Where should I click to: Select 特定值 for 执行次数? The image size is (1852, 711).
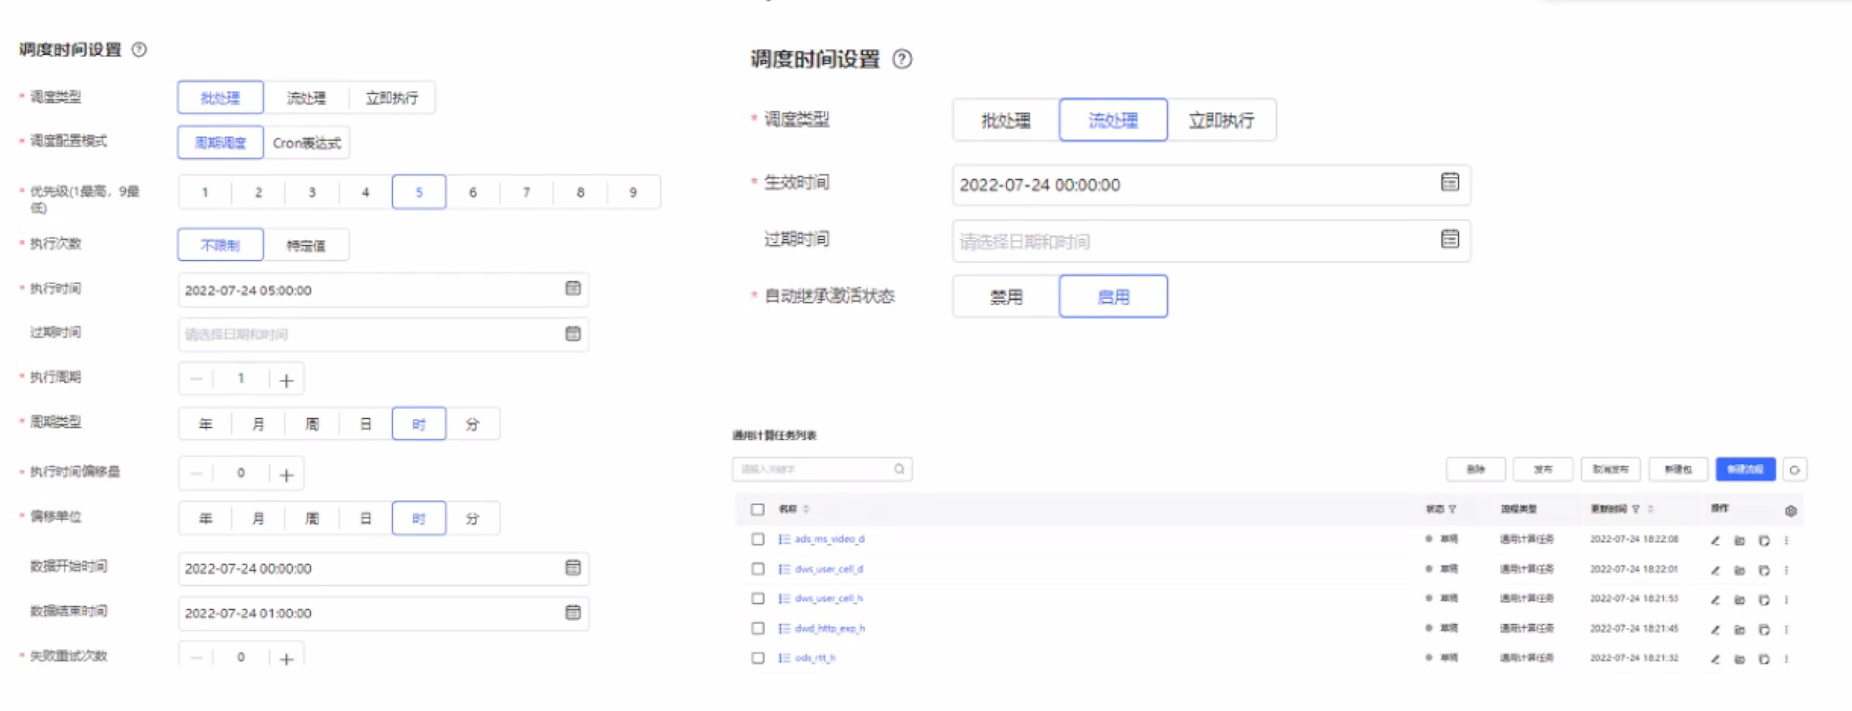pyautogui.click(x=306, y=245)
